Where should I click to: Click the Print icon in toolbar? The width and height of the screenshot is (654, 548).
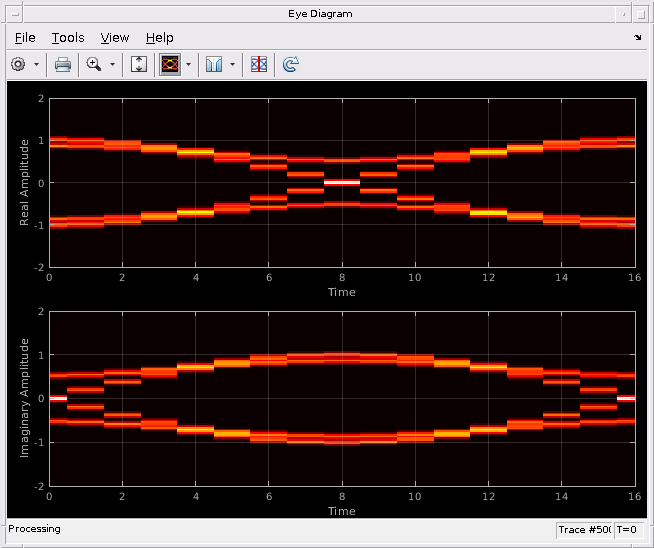click(x=63, y=64)
